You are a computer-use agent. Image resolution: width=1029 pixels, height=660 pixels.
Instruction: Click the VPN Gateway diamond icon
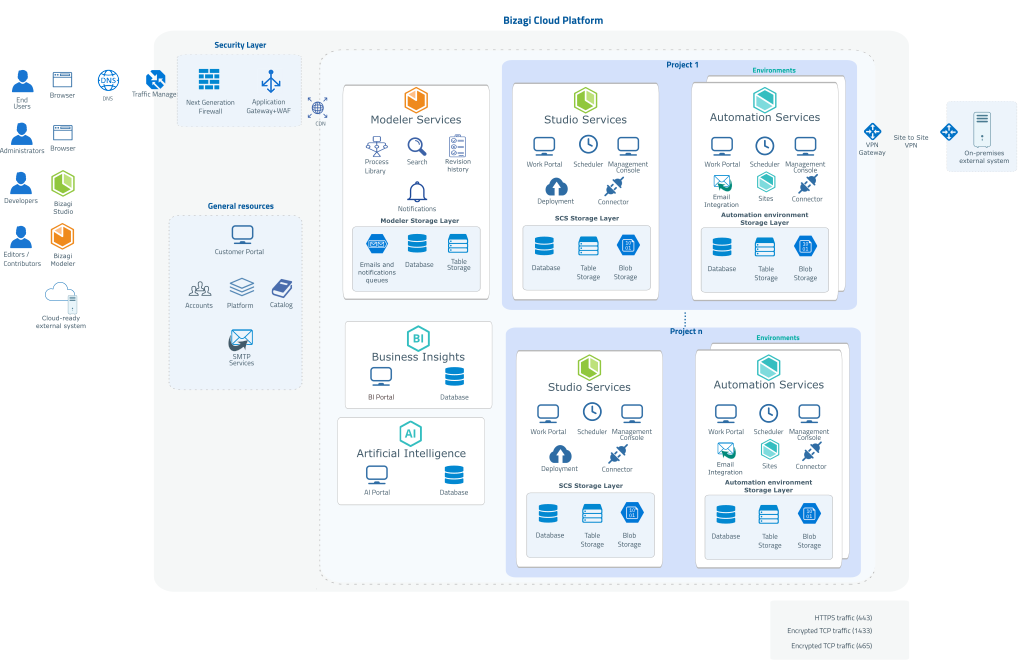[872, 131]
